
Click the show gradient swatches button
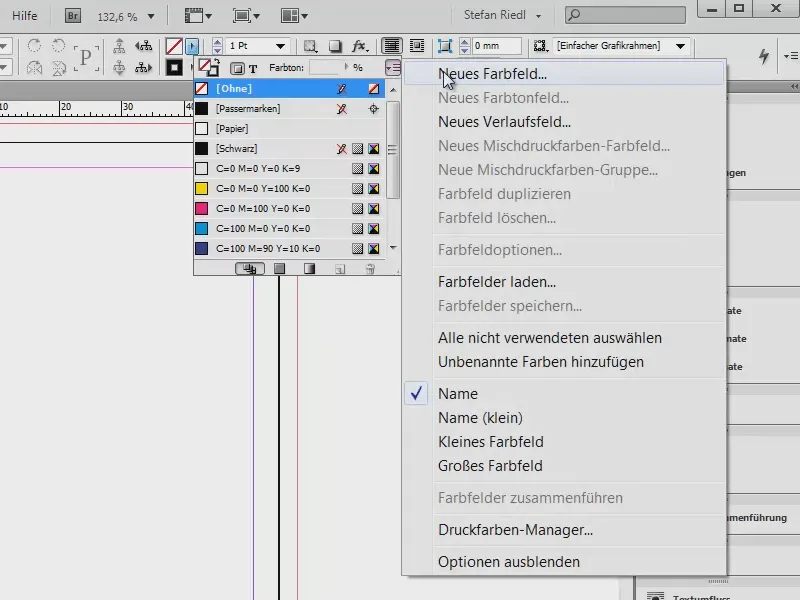310,268
